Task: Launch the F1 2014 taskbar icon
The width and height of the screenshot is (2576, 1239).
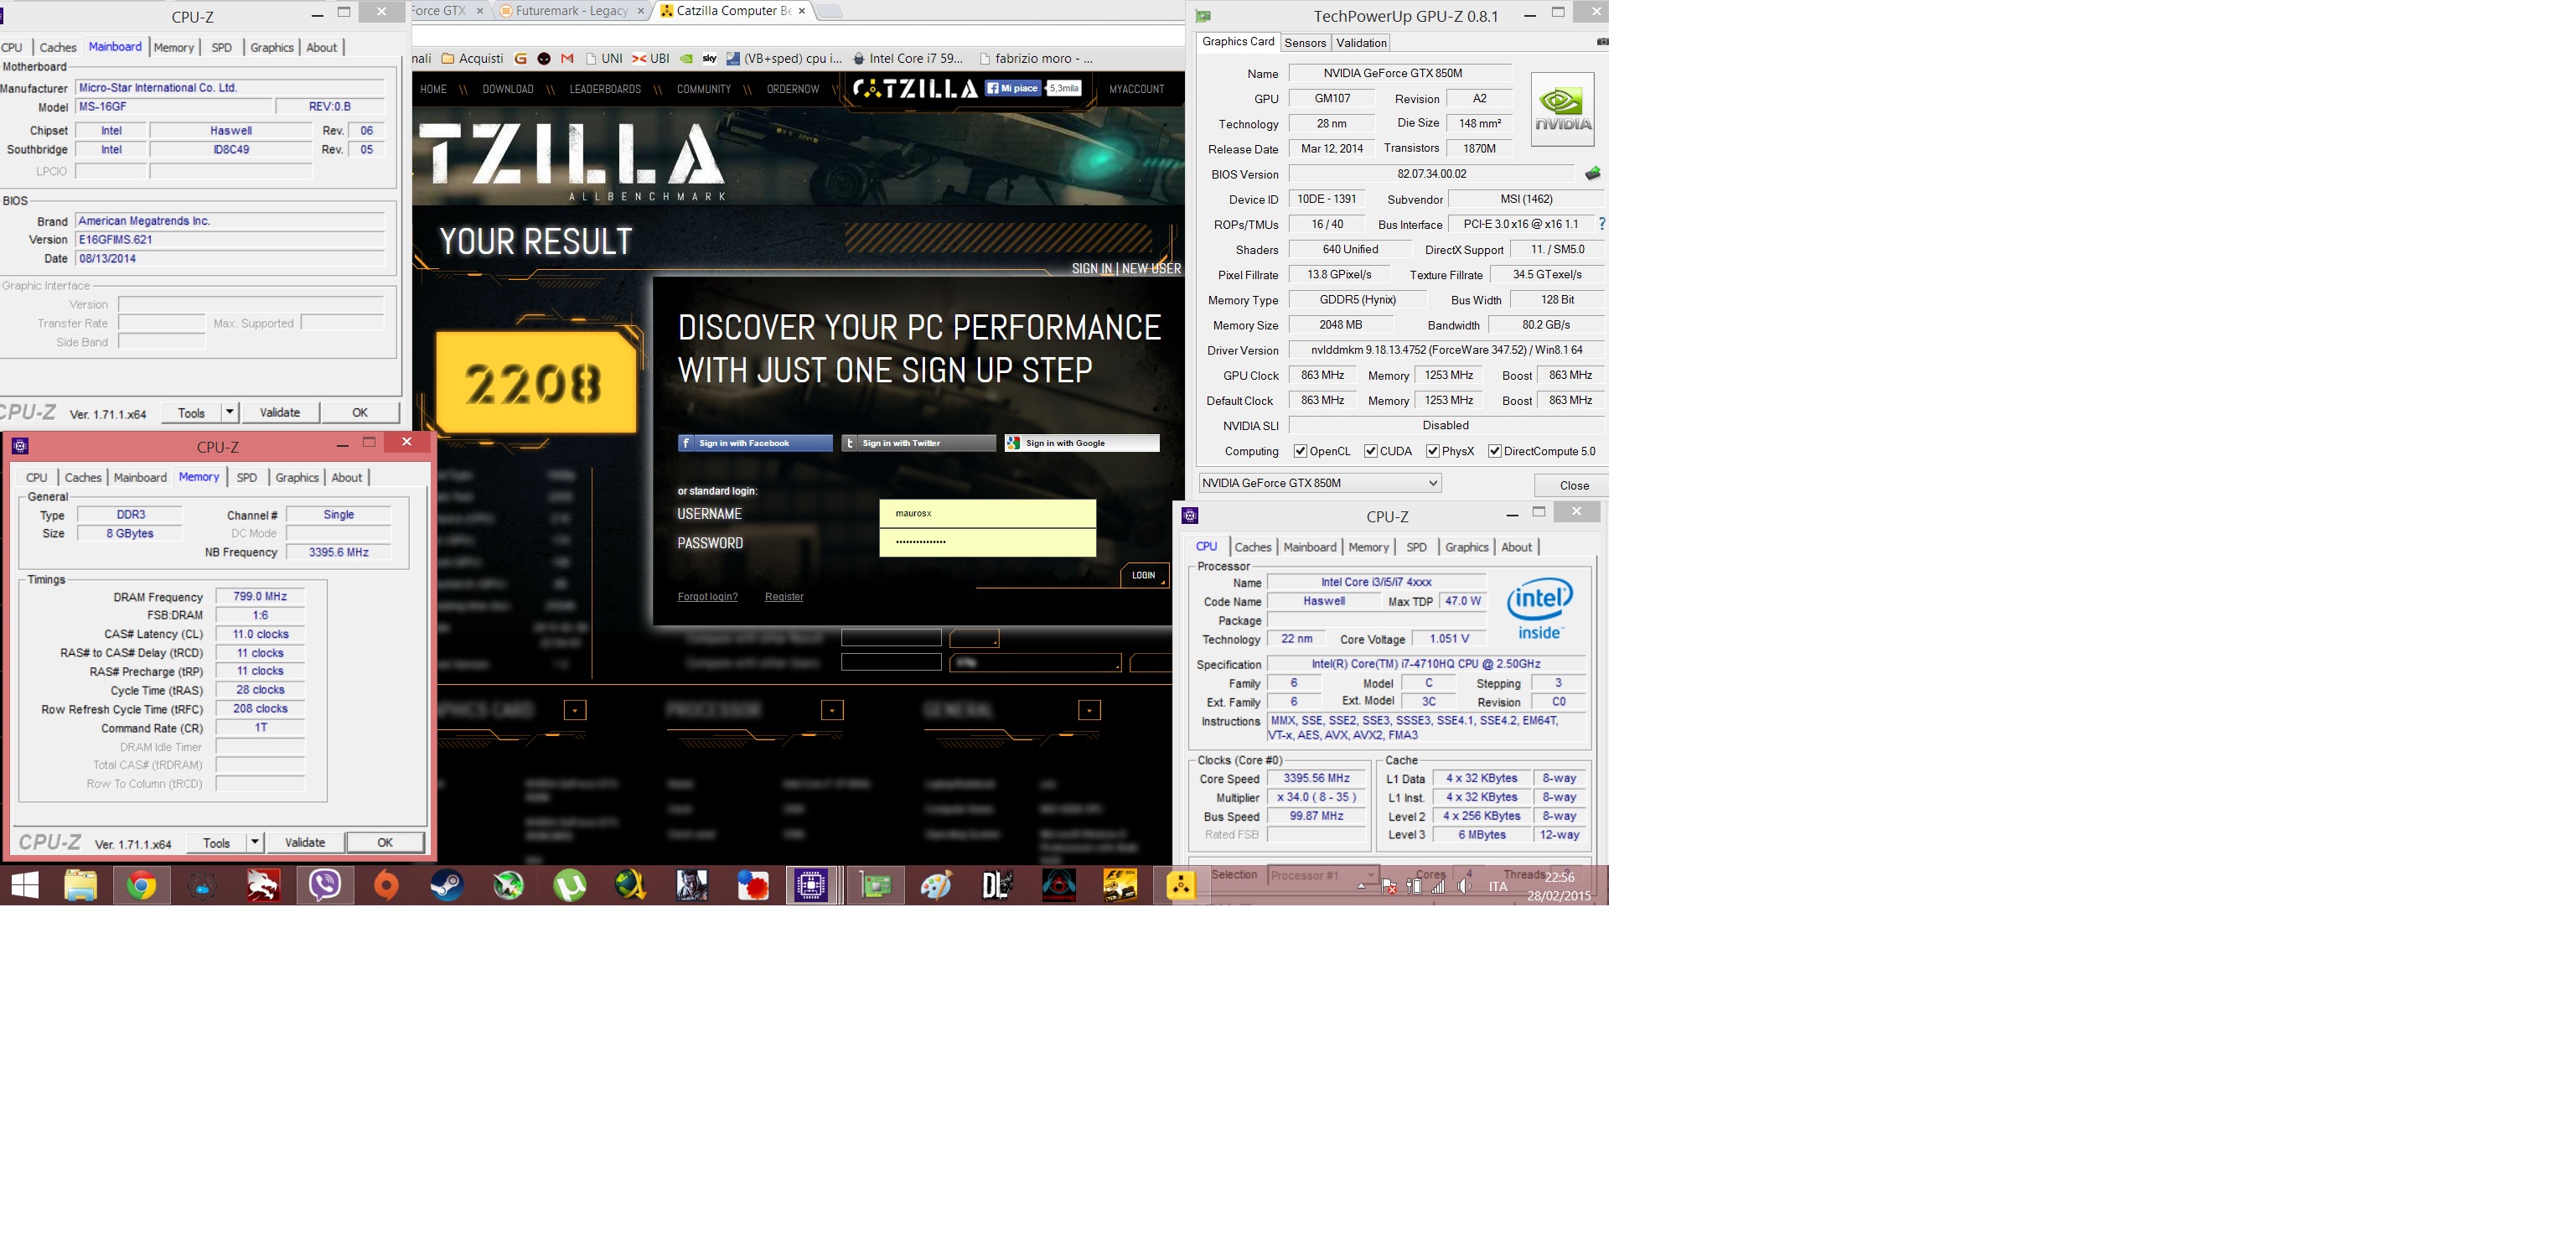Action: click(x=1120, y=885)
